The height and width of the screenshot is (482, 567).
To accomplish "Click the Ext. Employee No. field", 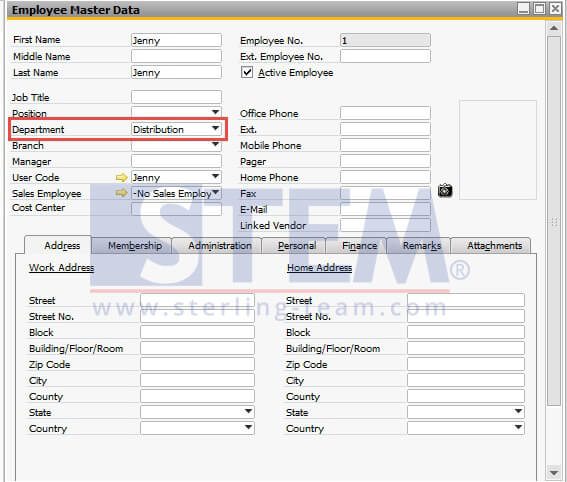I will click(385, 56).
